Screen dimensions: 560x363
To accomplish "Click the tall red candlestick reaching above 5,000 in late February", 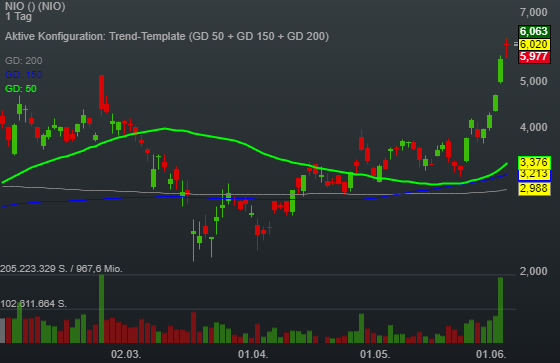I will (x=101, y=92).
